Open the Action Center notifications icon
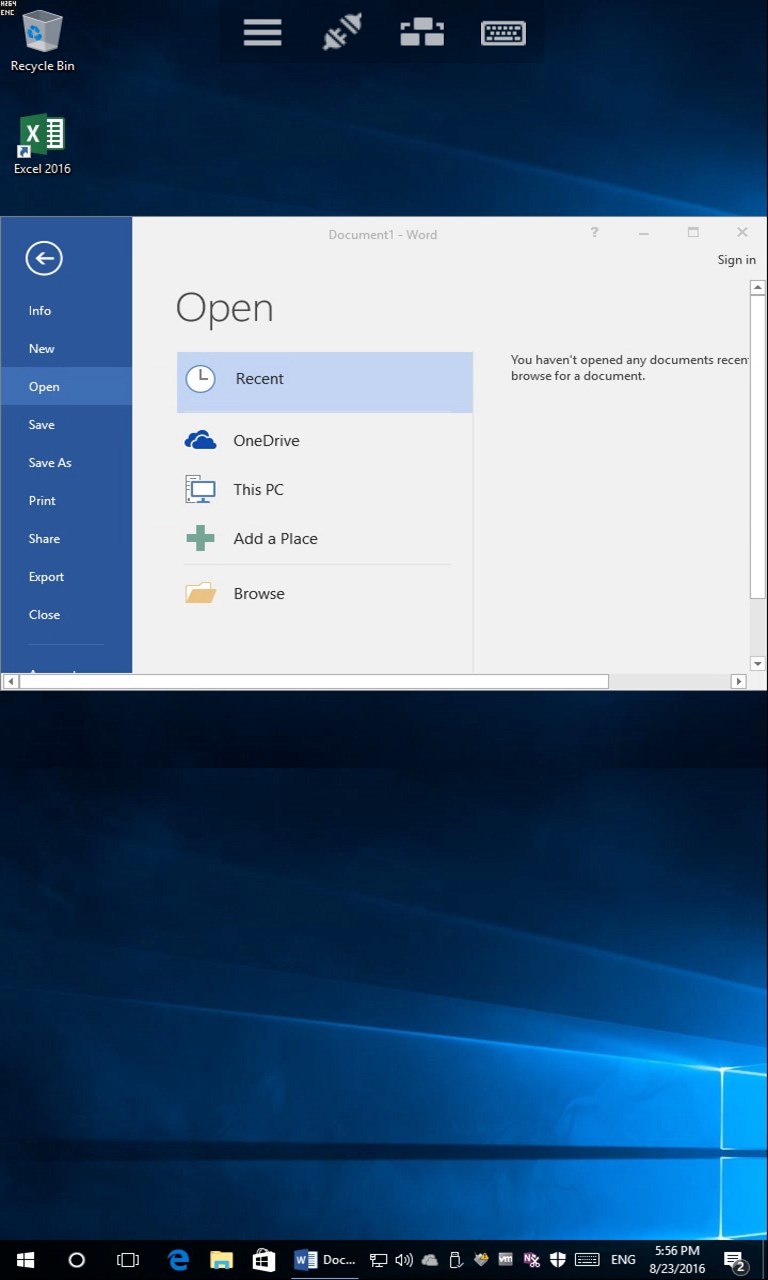 click(735, 1261)
